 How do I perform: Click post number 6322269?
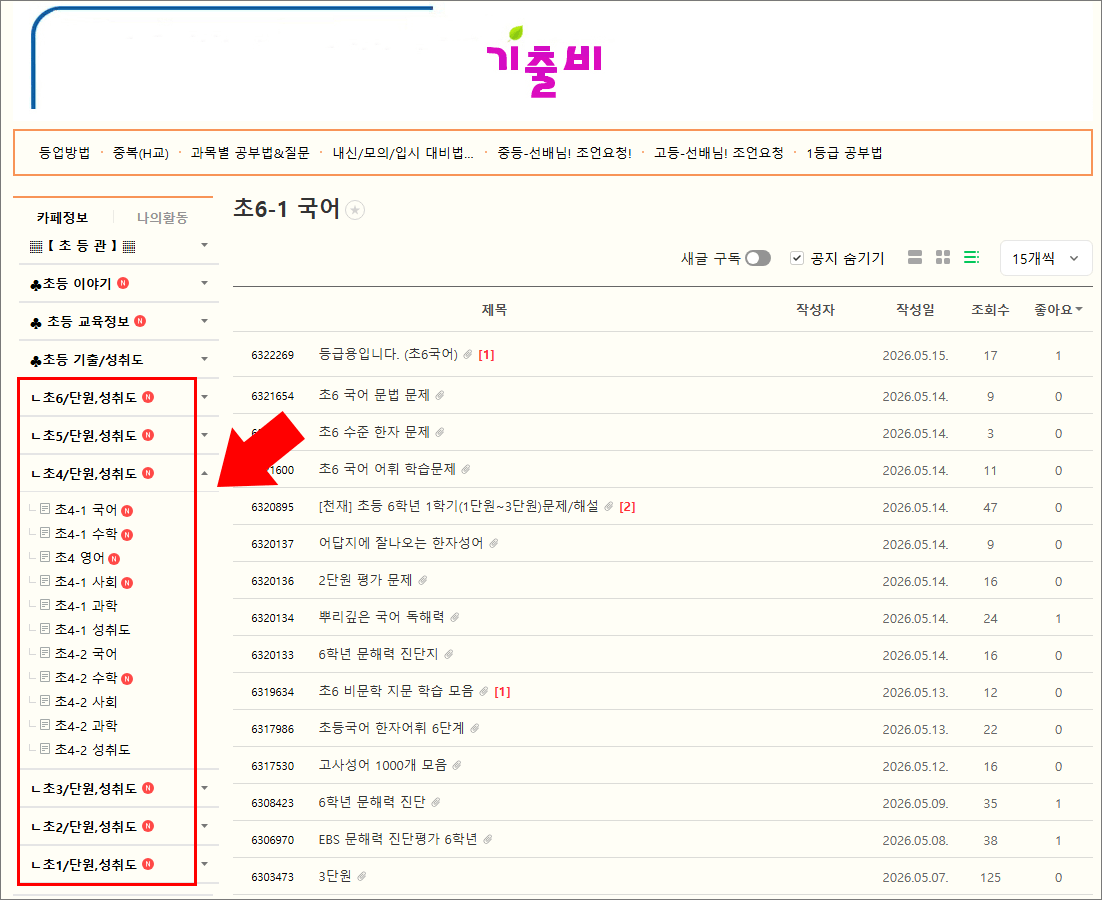273,356
